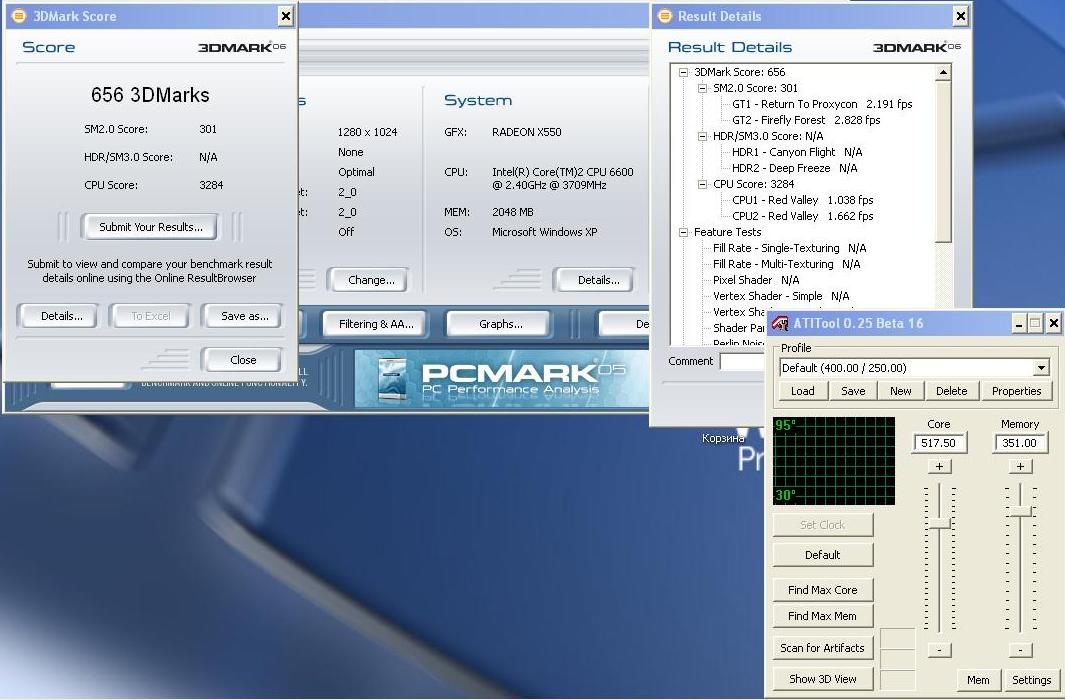This screenshot has width=1065, height=700.
Task: Reset clocks with Default button
Action: pos(823,555)
